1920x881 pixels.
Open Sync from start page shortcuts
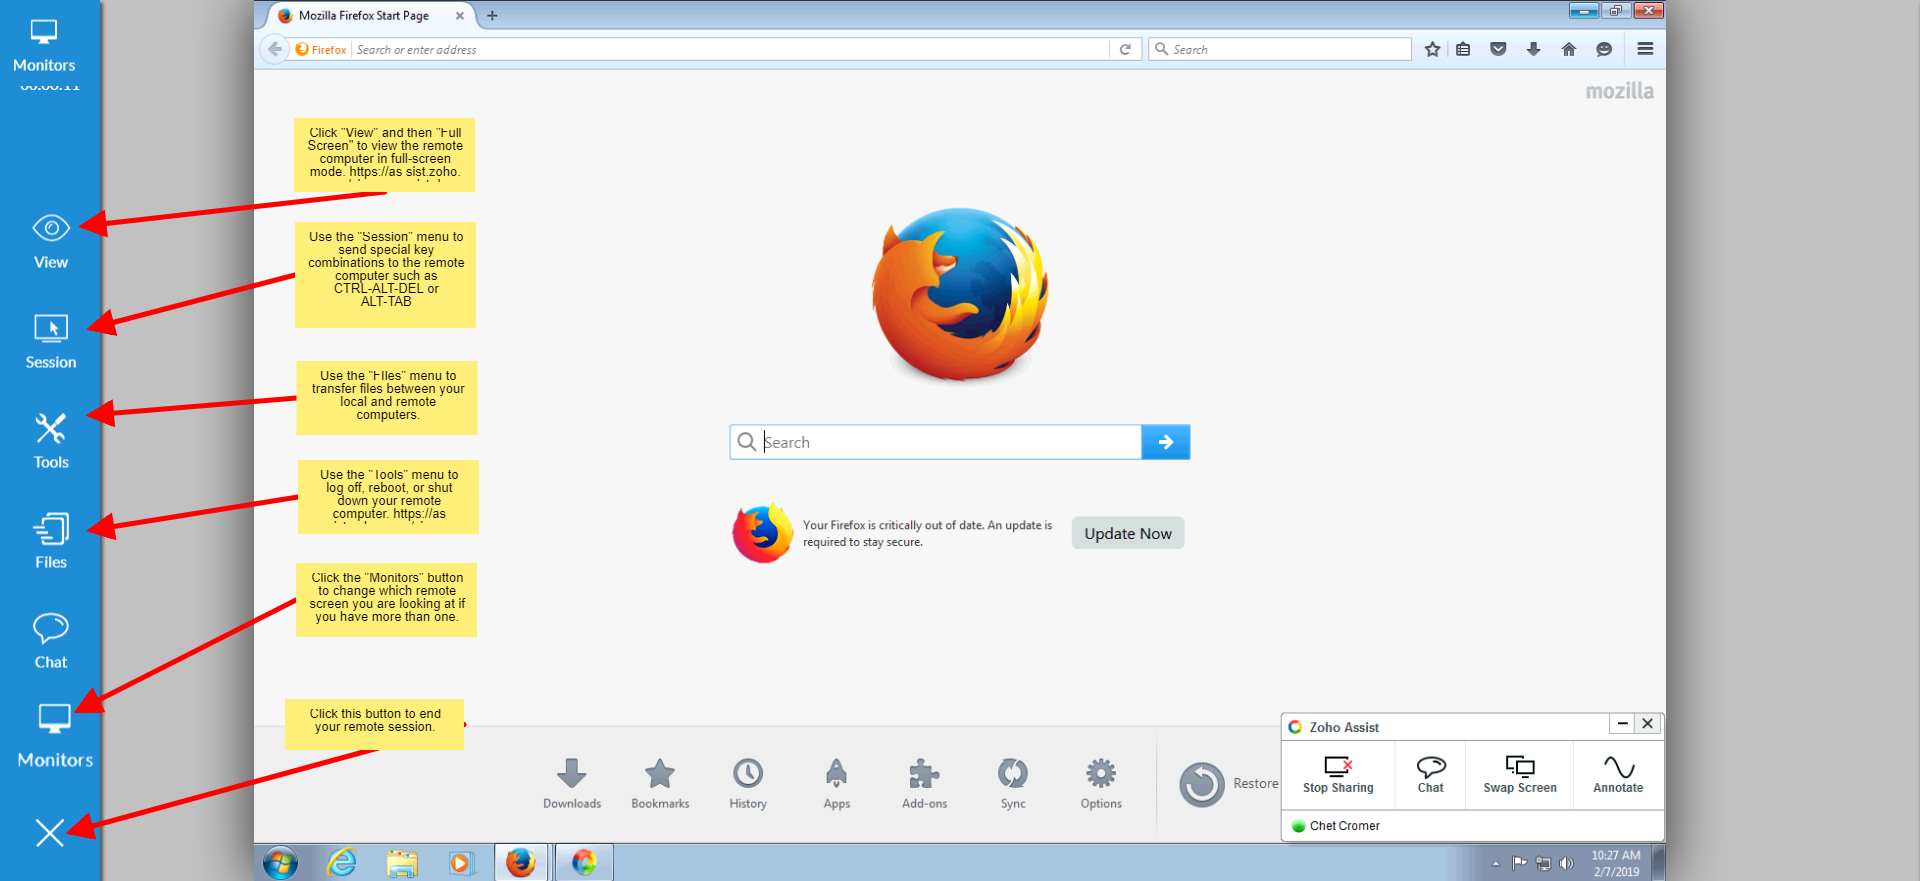point(1013,783)
